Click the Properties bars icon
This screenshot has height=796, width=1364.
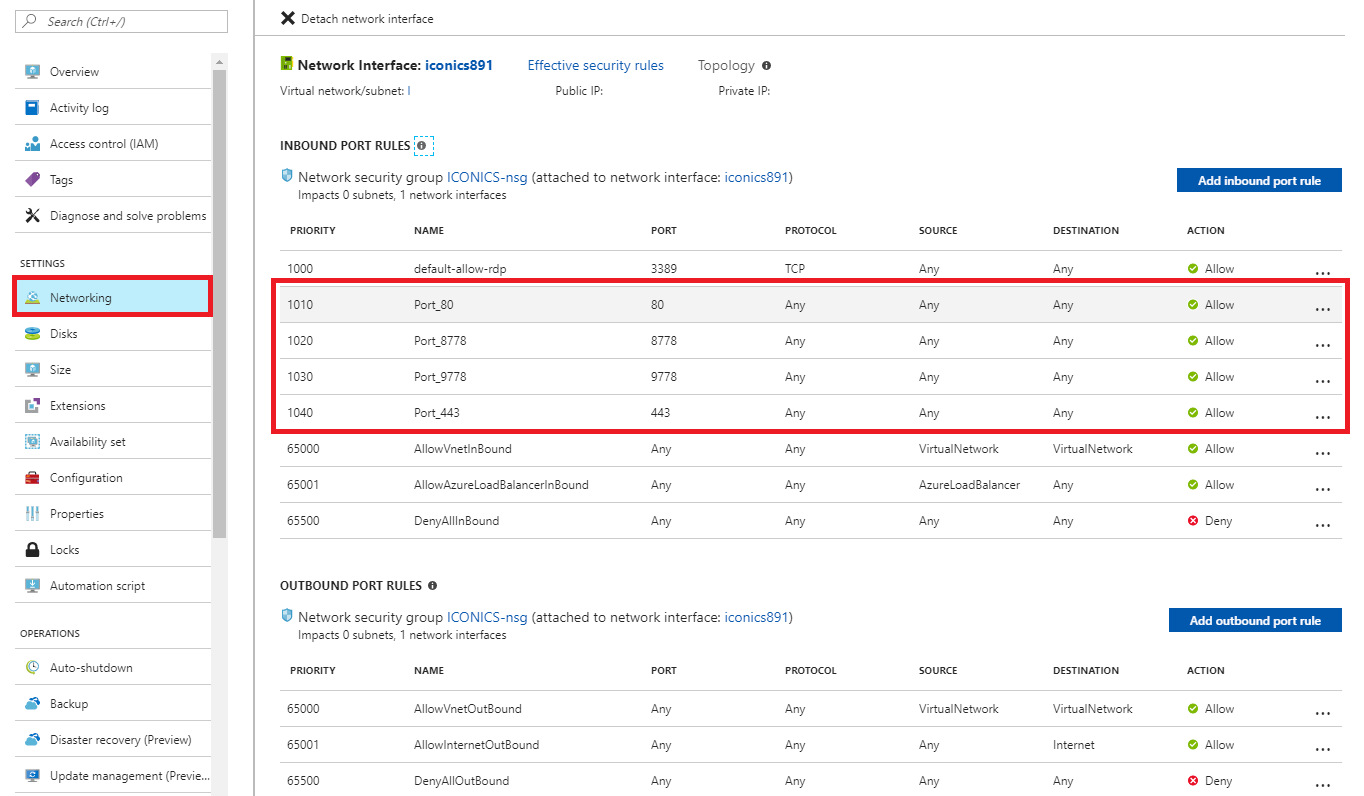point(32,514)
